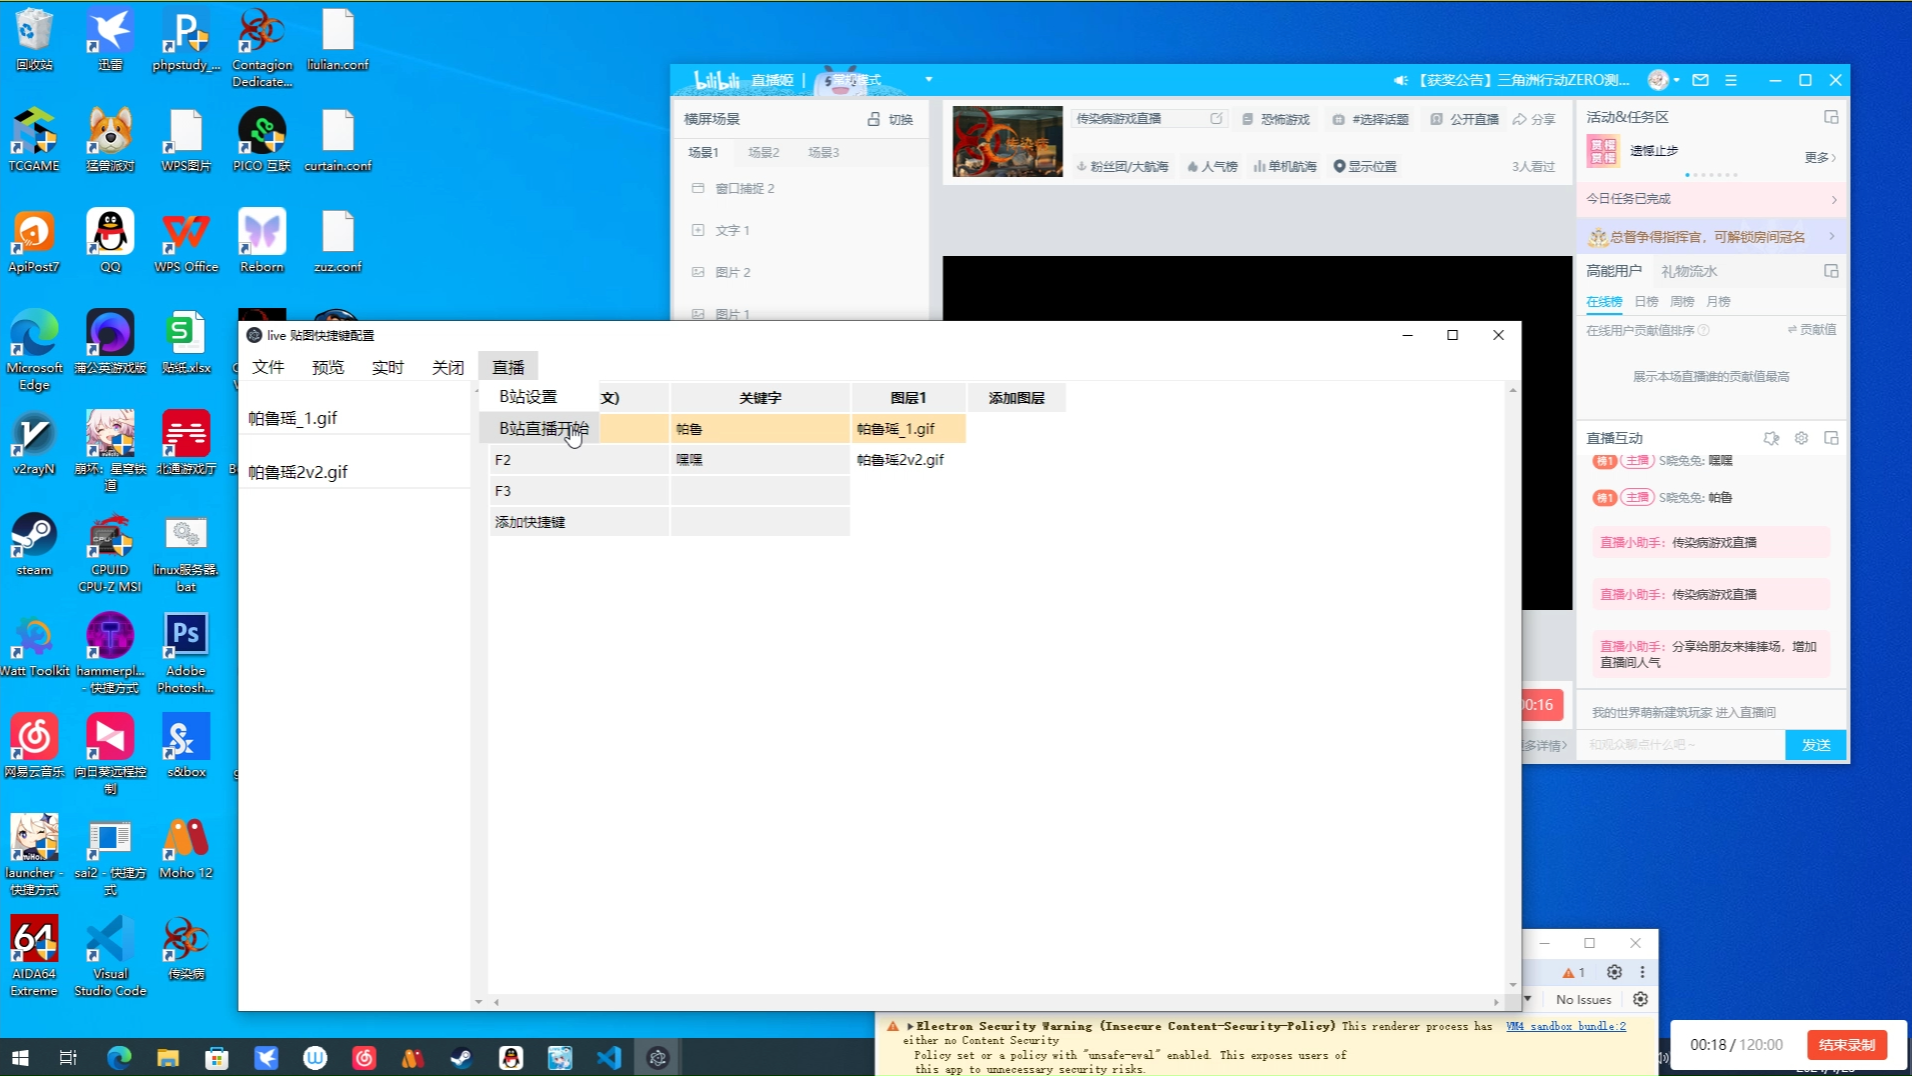The image size is (1912, 1076).
Task: Click the 帕鲁瑶2v2.gif layer cell in the table
Action: (x=908, y=460)
